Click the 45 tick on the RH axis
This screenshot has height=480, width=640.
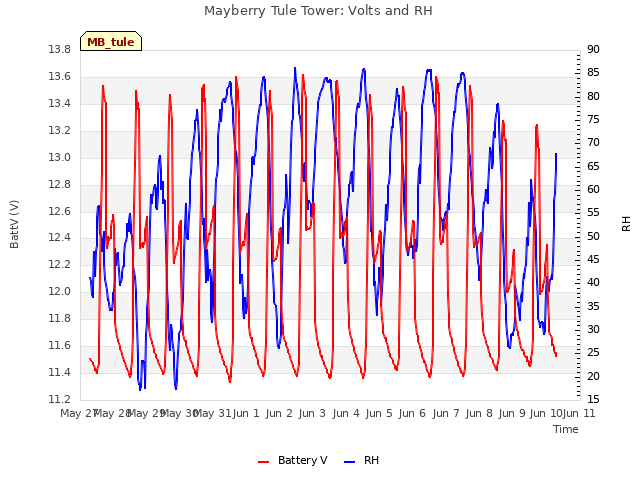[x=593, y=260]
